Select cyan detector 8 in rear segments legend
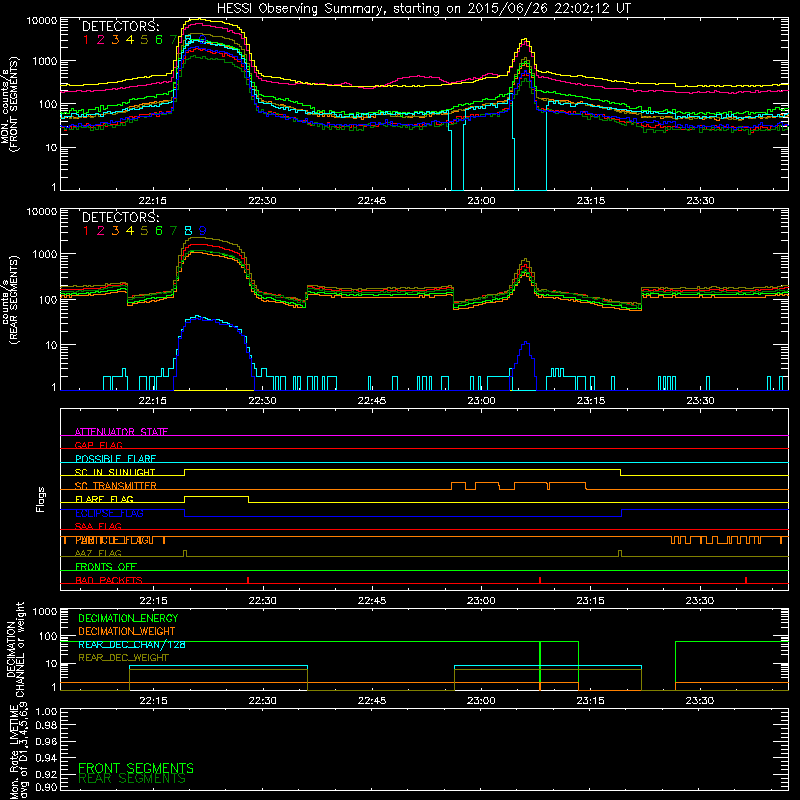 [188, 231]
